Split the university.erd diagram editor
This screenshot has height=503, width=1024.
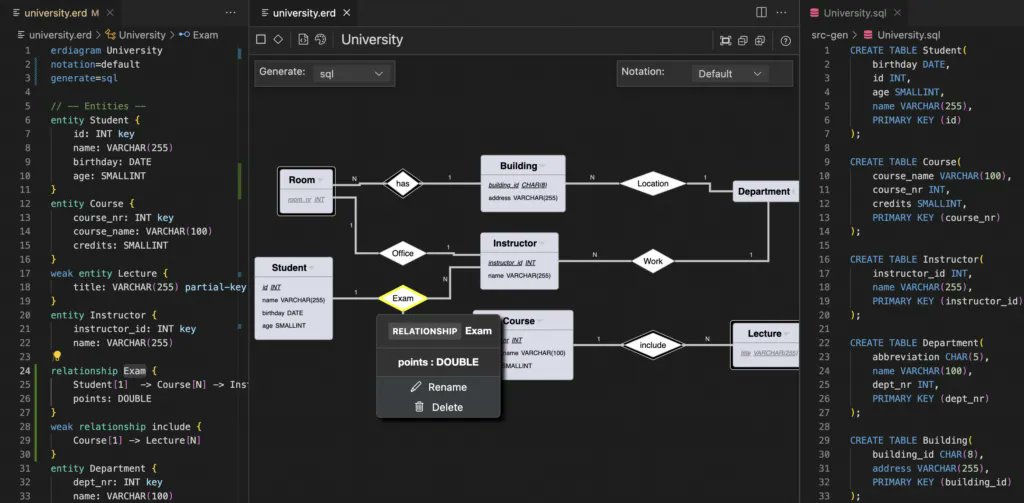(761, 12)
